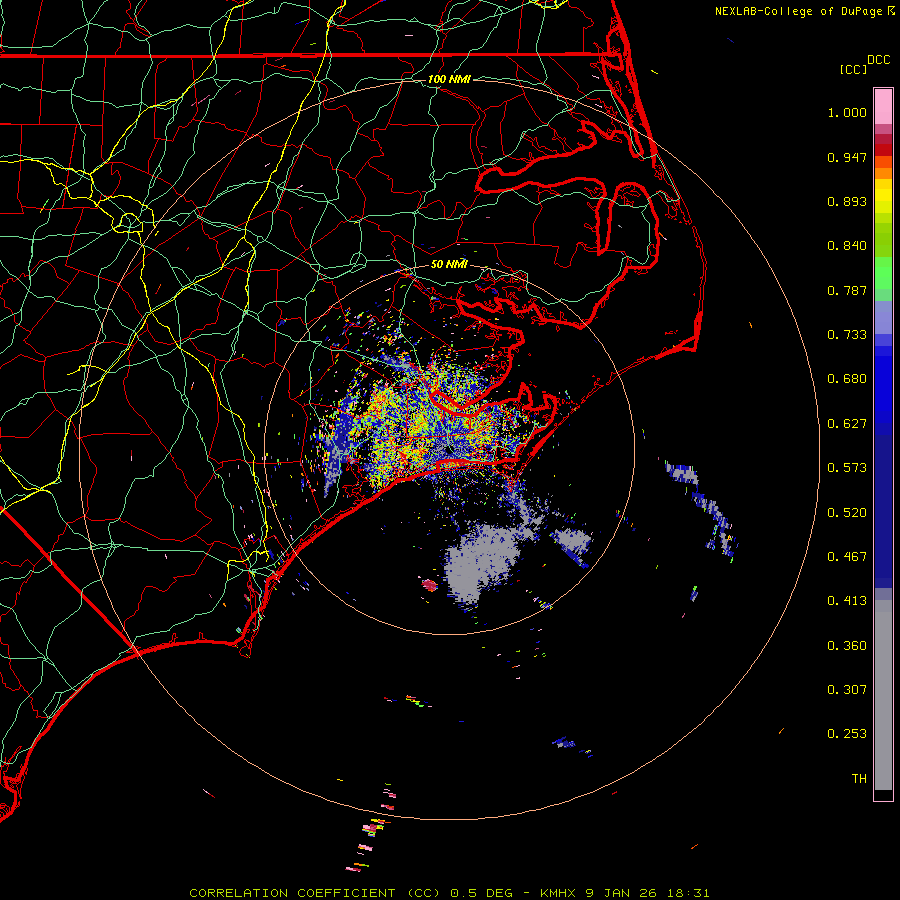Click the pink top segment of color bar
This screenshot has width=900, height=900.
tap(883, 107)
